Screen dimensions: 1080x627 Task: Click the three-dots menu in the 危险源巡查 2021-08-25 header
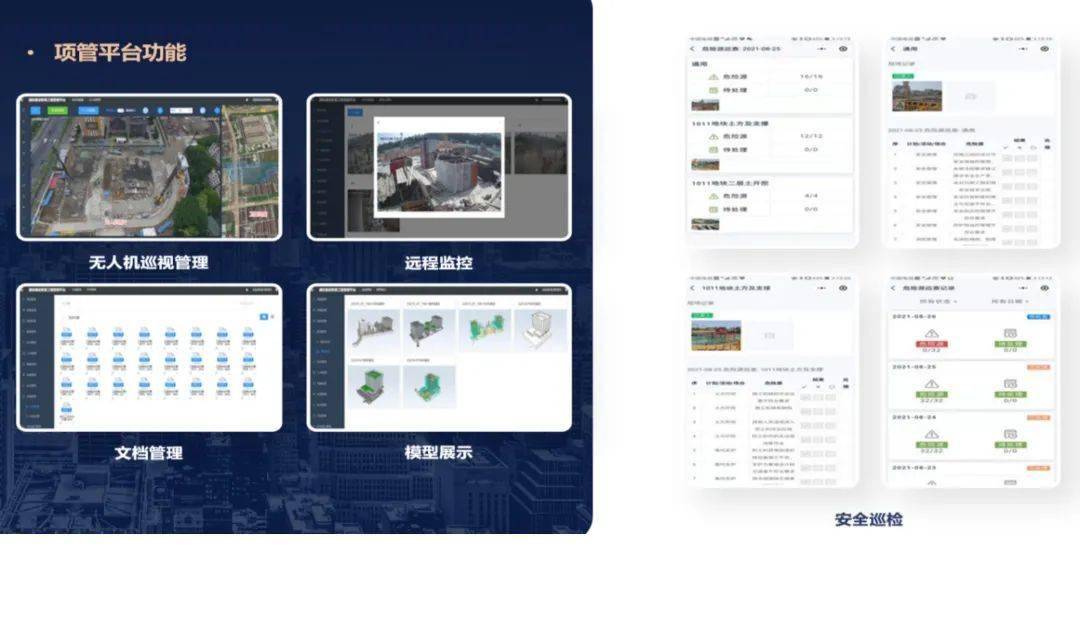click(822, 48)
